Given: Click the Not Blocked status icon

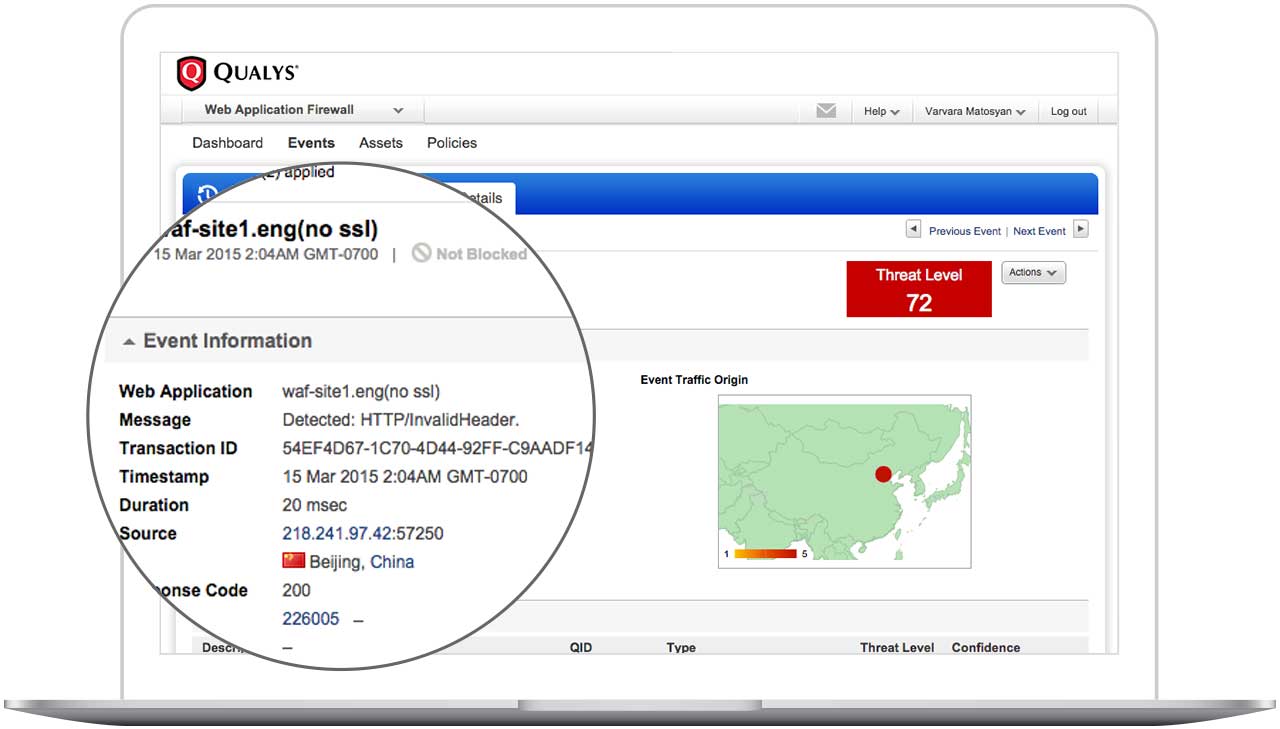Looking at the screenshot, I should [421, 254].
